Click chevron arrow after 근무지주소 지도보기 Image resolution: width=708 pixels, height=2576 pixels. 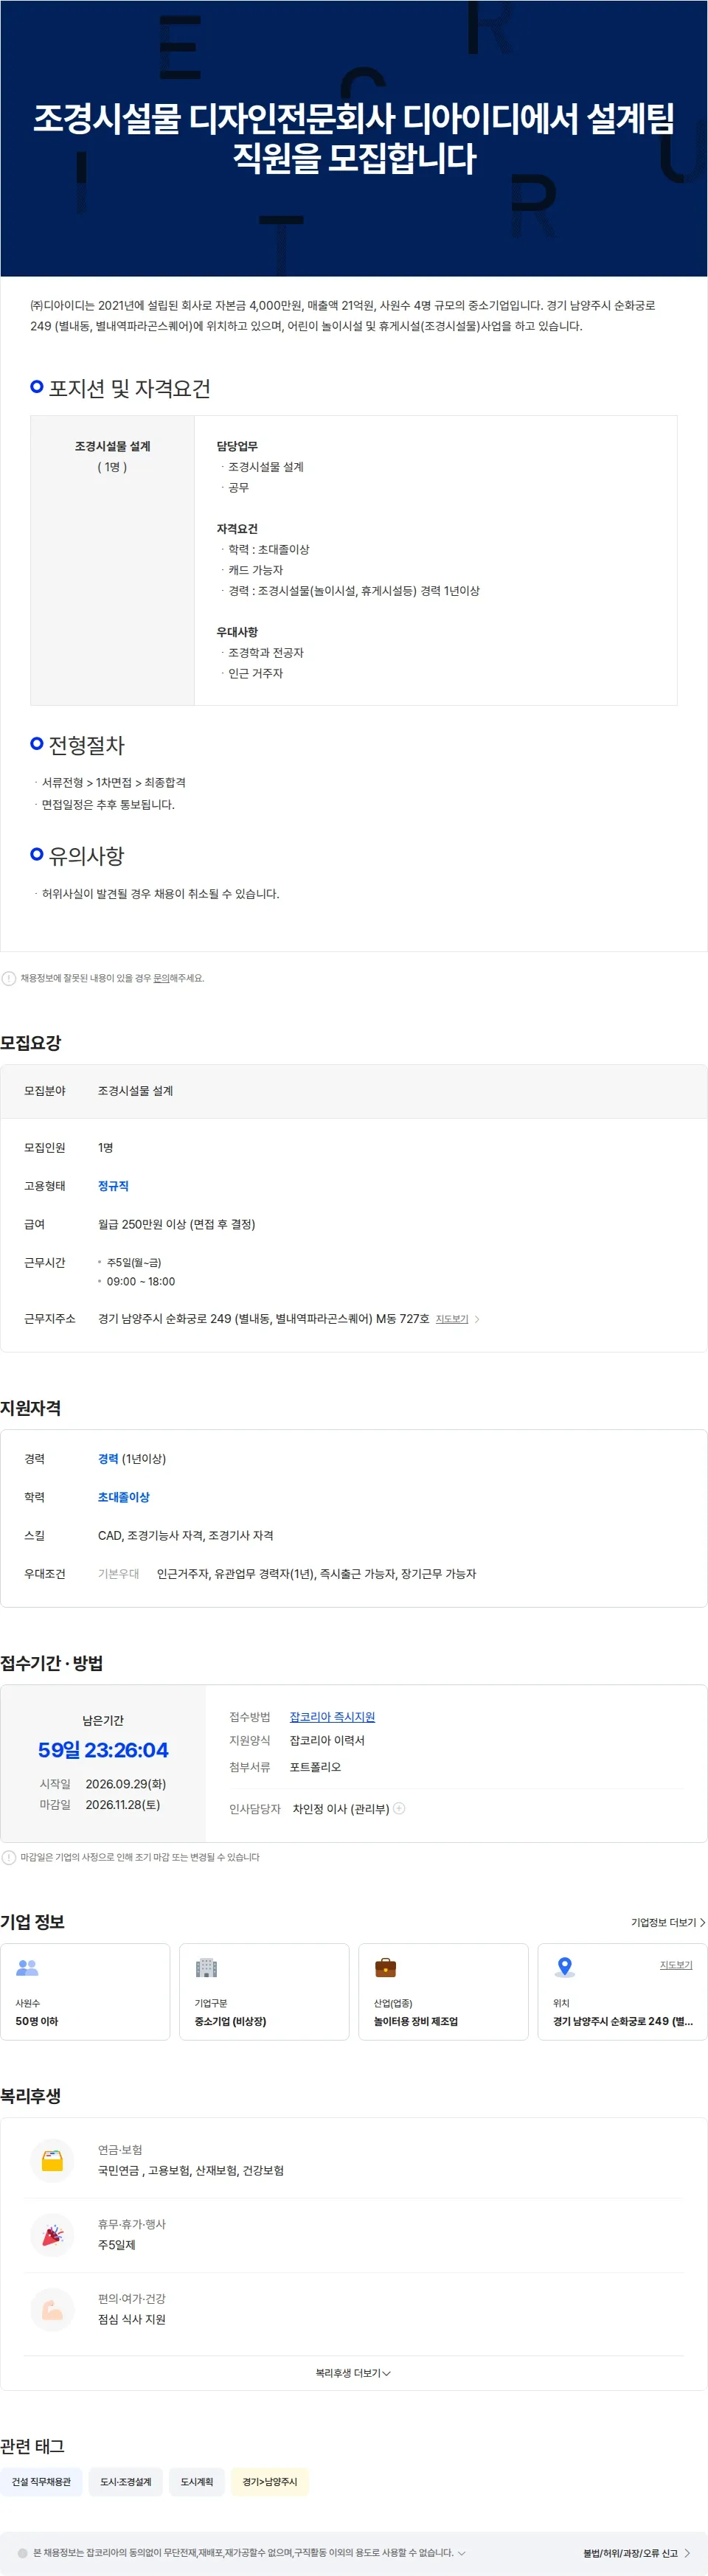[477, 1319]
